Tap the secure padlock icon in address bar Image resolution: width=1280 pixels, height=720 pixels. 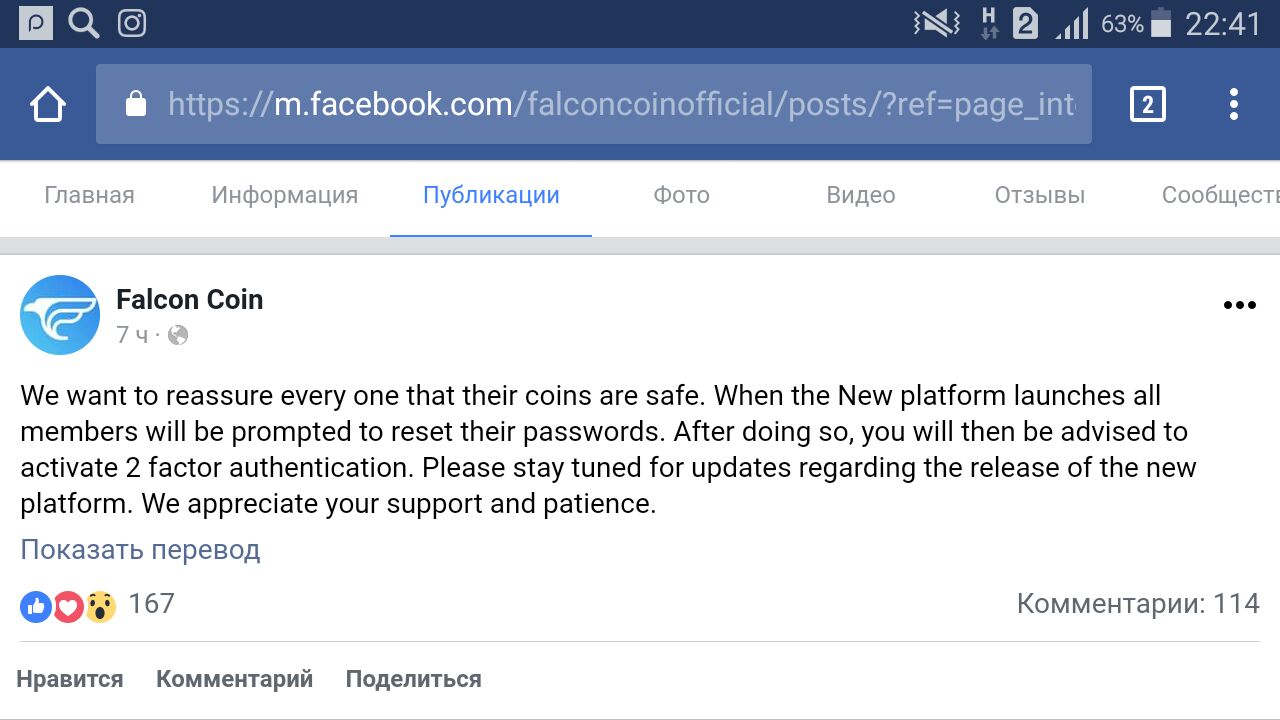[135, 104]
